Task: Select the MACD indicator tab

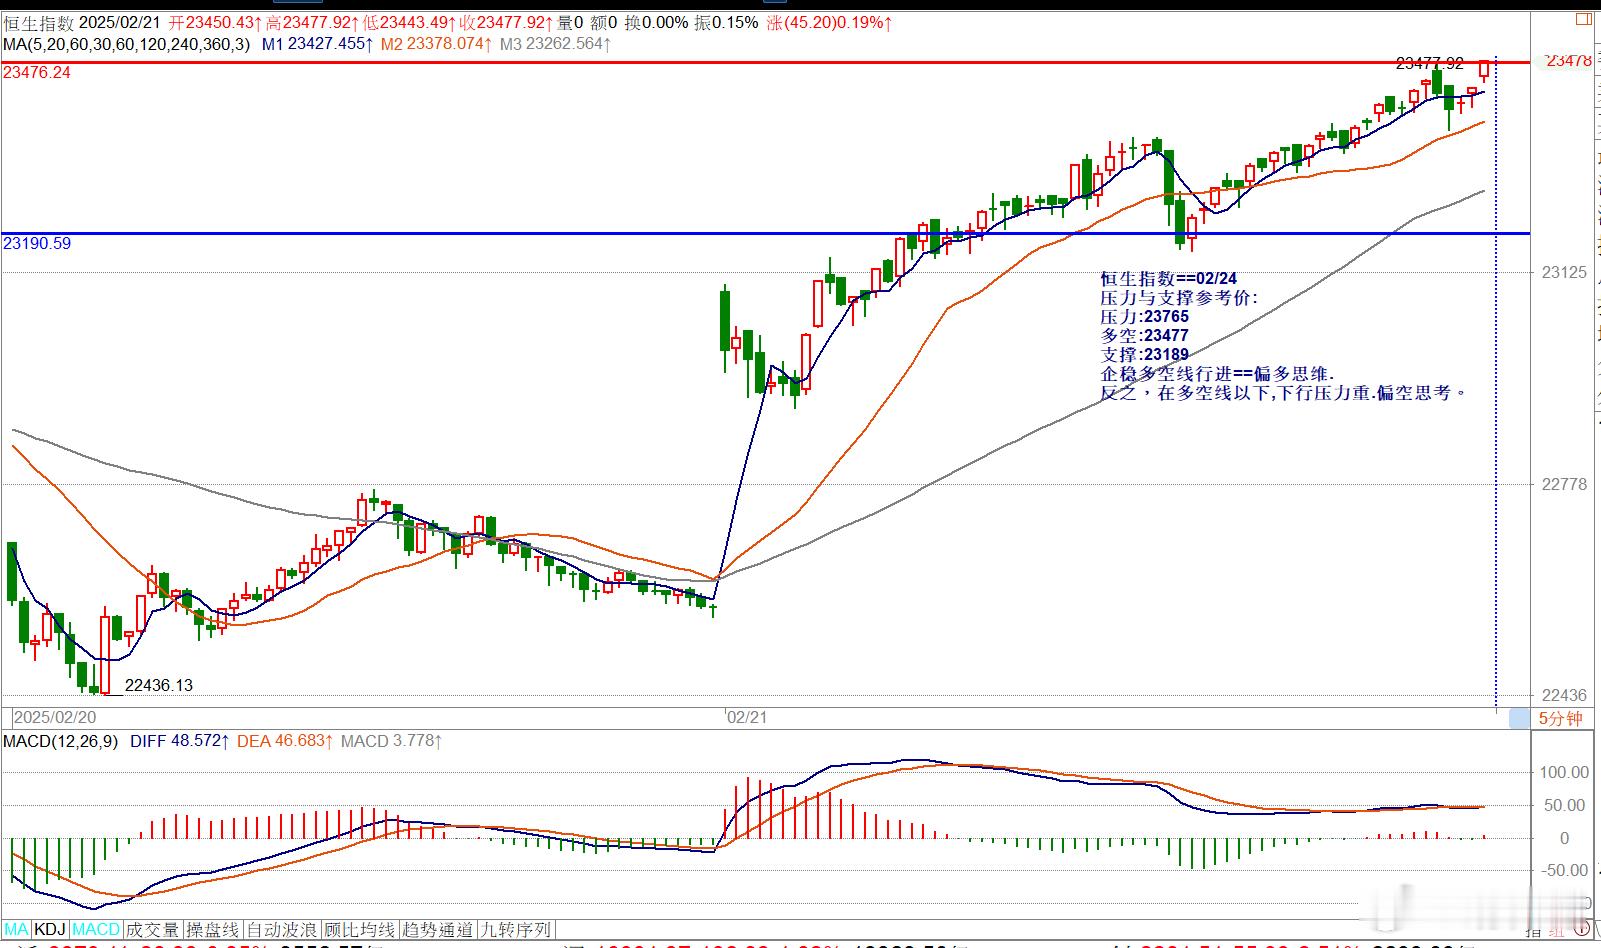Action: (x=96, y=929)
